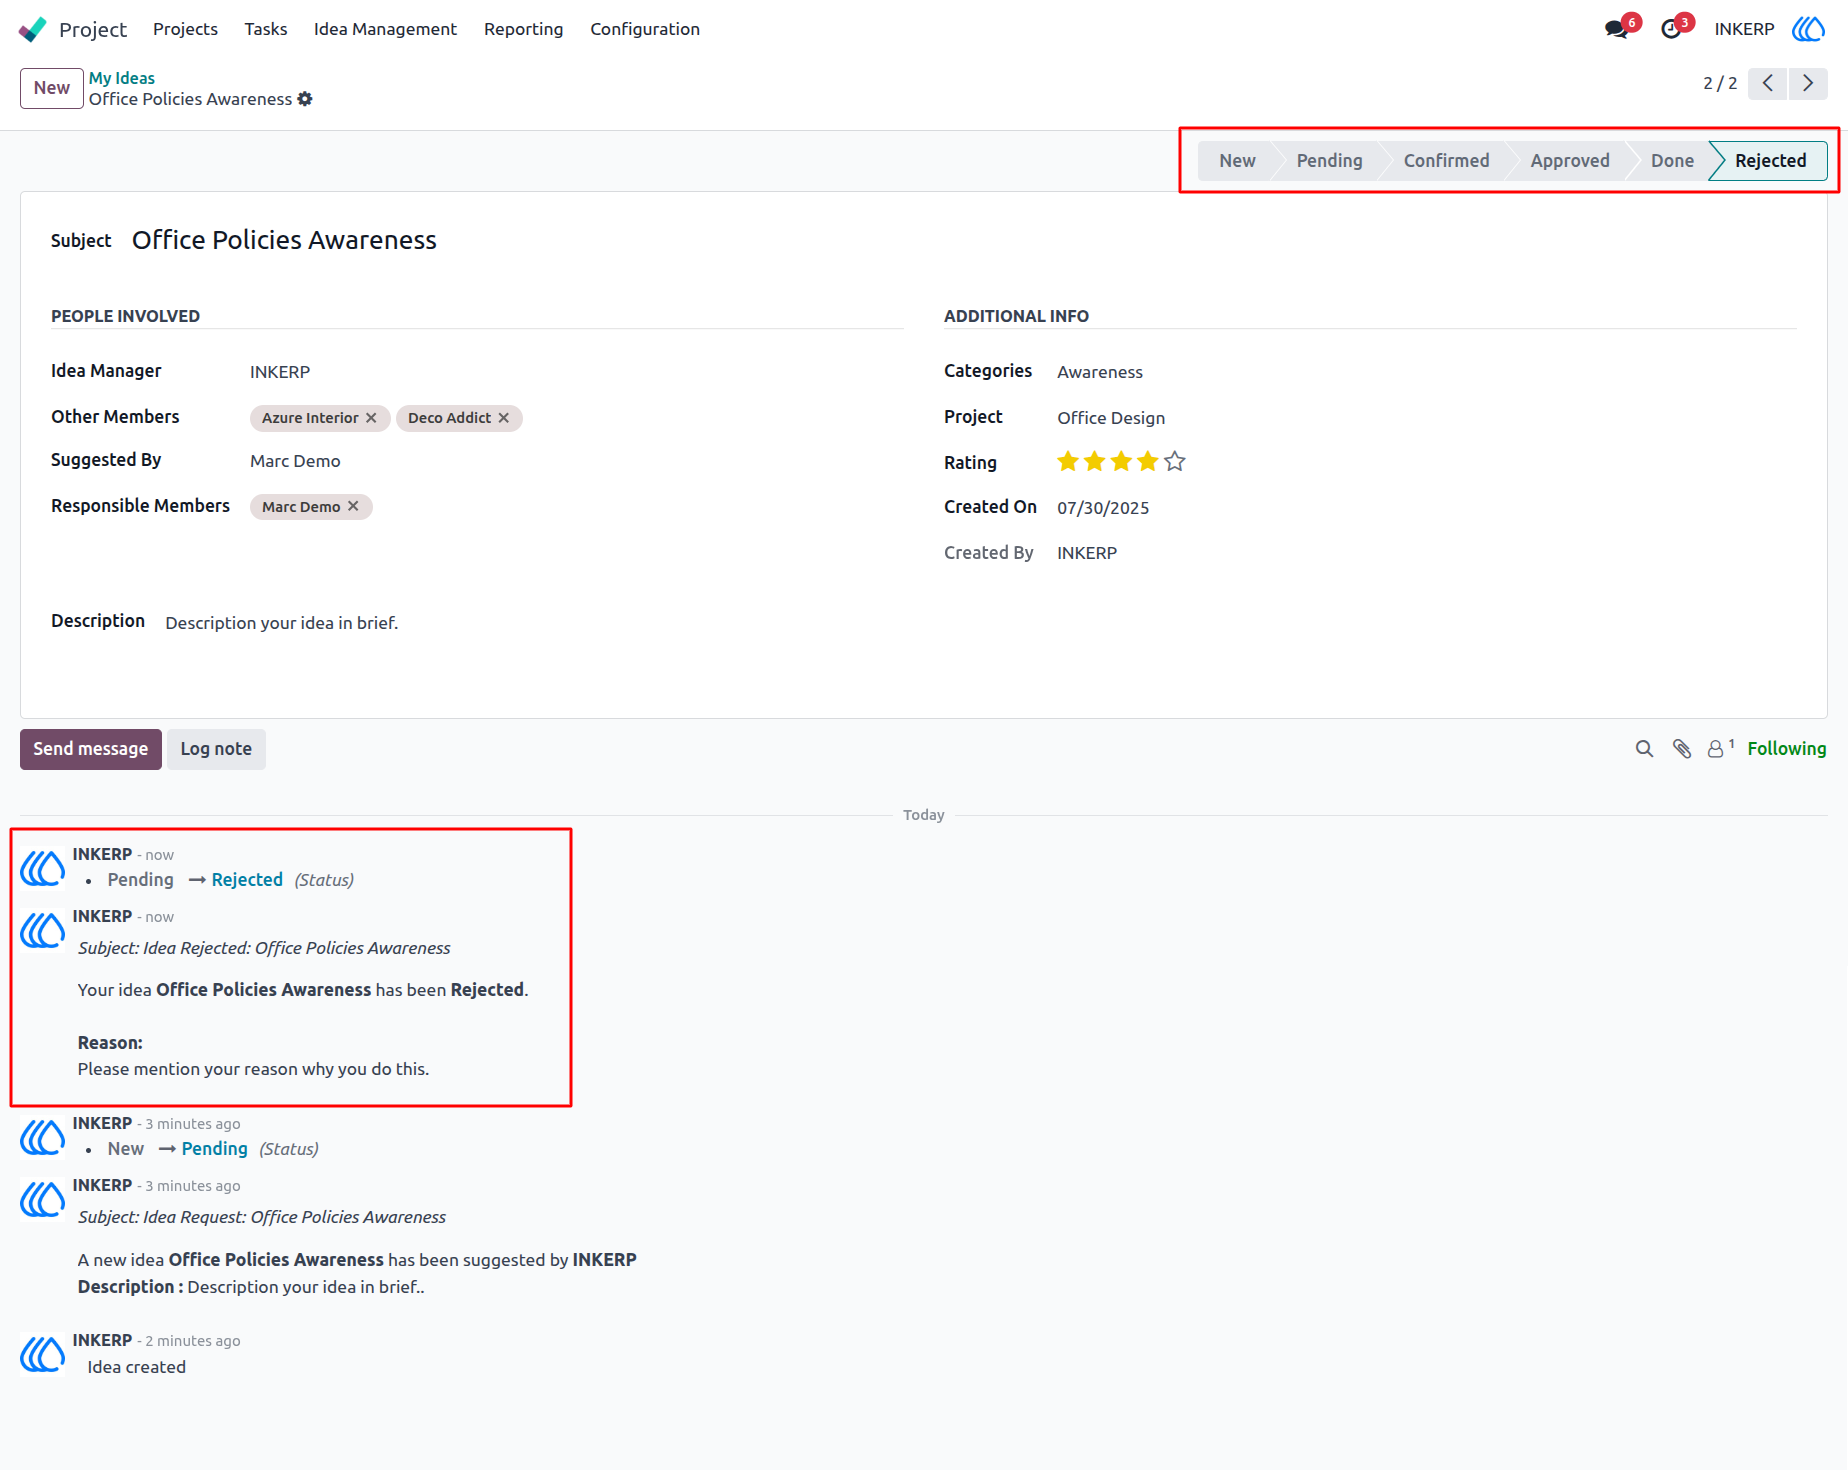This screenshot has height=1471, width=1848.
Task: Open the Configuration menu
Action: coord(645,29)
